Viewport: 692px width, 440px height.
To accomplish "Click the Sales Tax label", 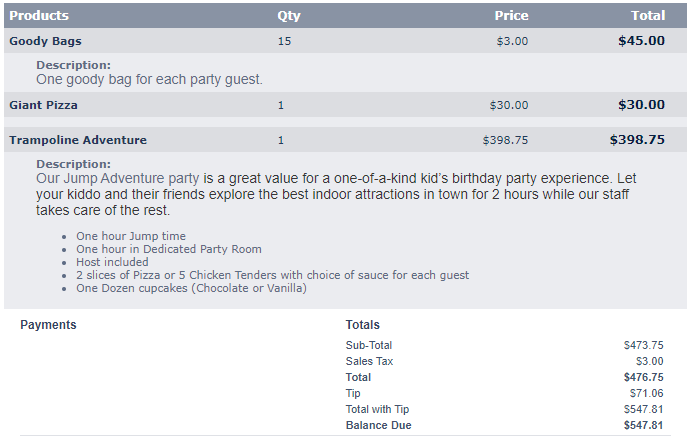I will point(369,361).
